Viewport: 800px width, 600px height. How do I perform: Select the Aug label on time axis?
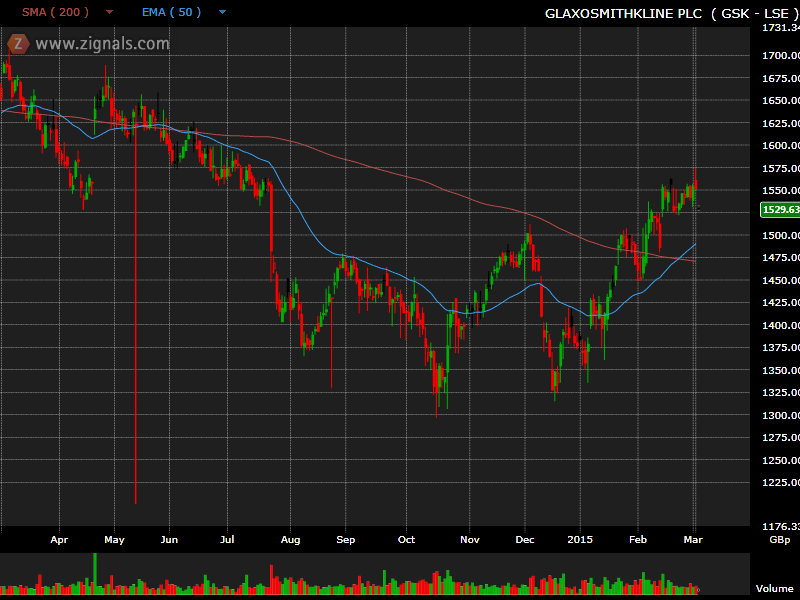(291, 539)
